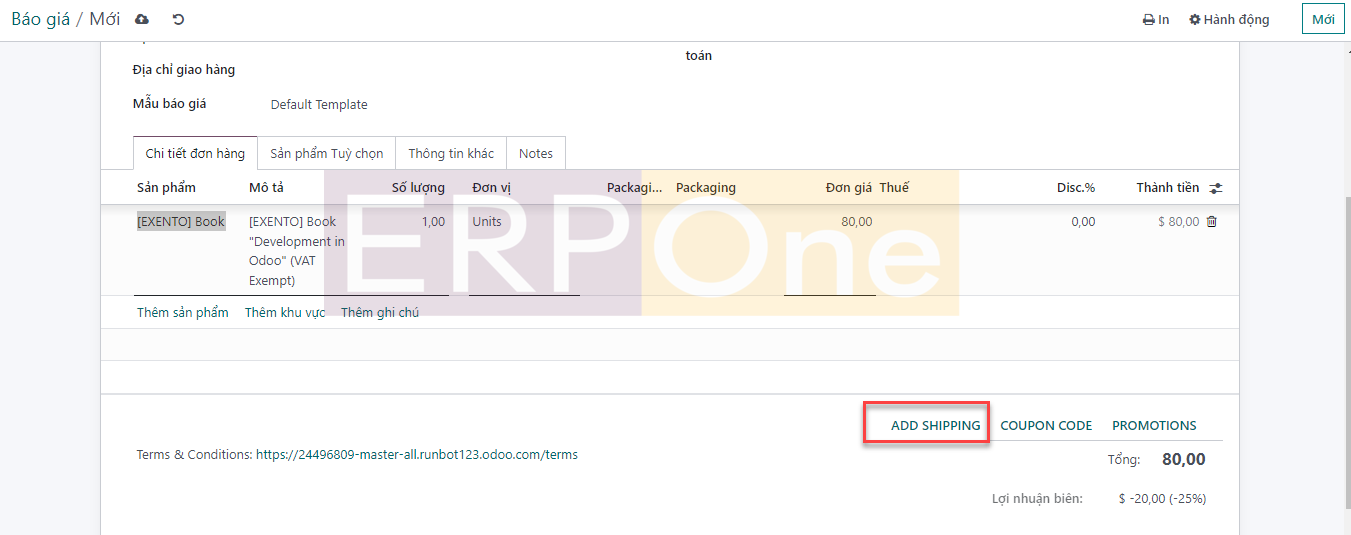Image resolution: width=1351 pixels, height=535 pixels.
Task: Delete the order line with trash icon
Action: (x=1212, y=222)
